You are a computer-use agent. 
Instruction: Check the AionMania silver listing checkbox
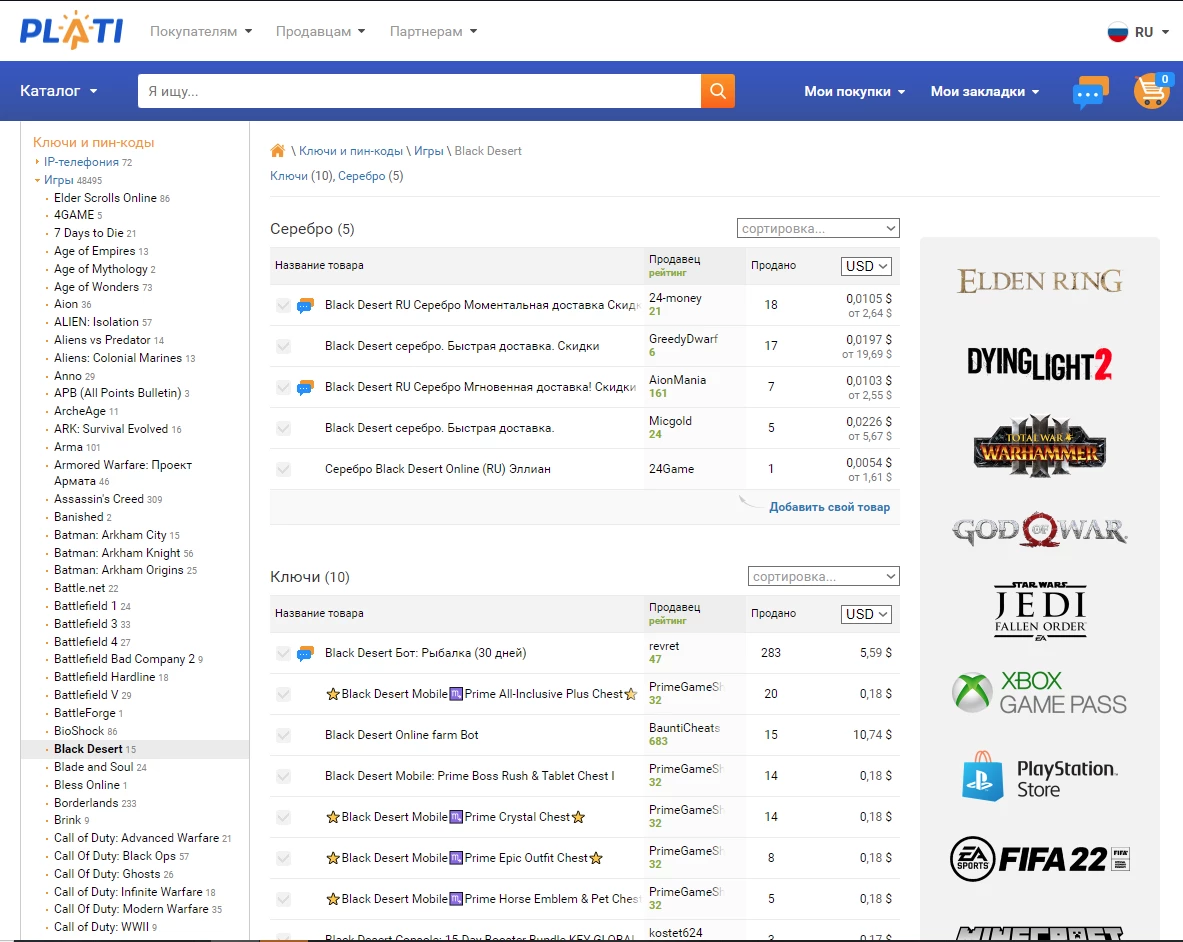tap(284, 387)
